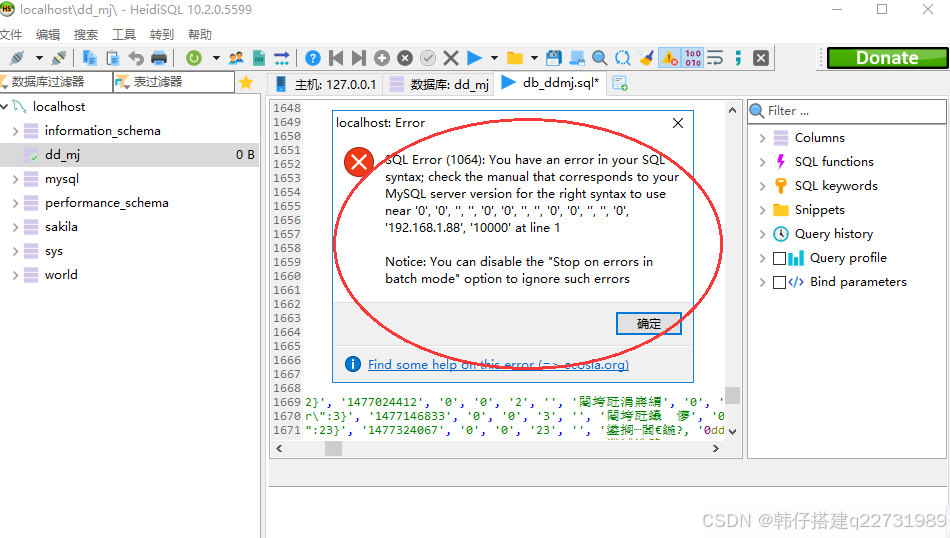Click the green Donate button

pos(887,58)
